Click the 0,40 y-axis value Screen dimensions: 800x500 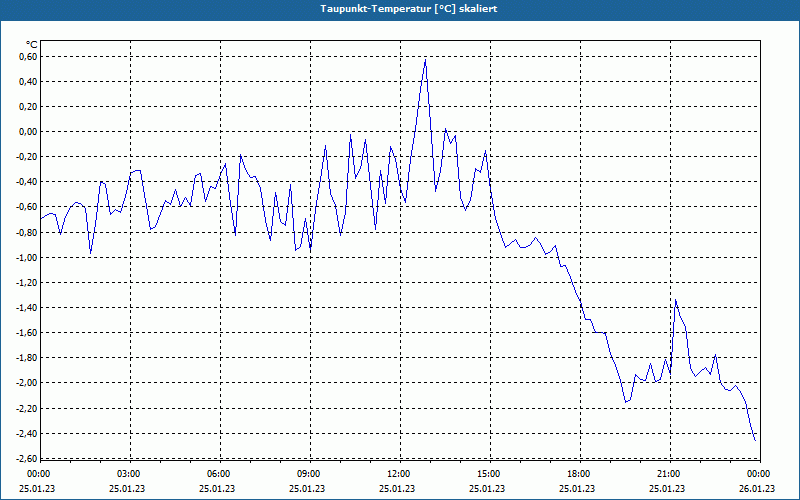[30, 82]
